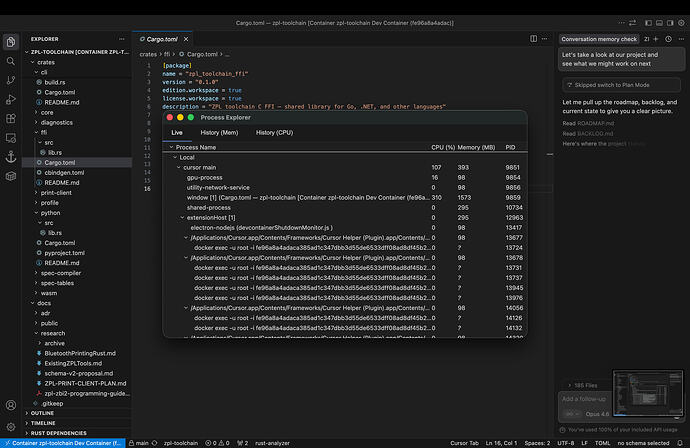Open title bar settings gear icon
The image size is (690, 448).
[x=682, y=23]
